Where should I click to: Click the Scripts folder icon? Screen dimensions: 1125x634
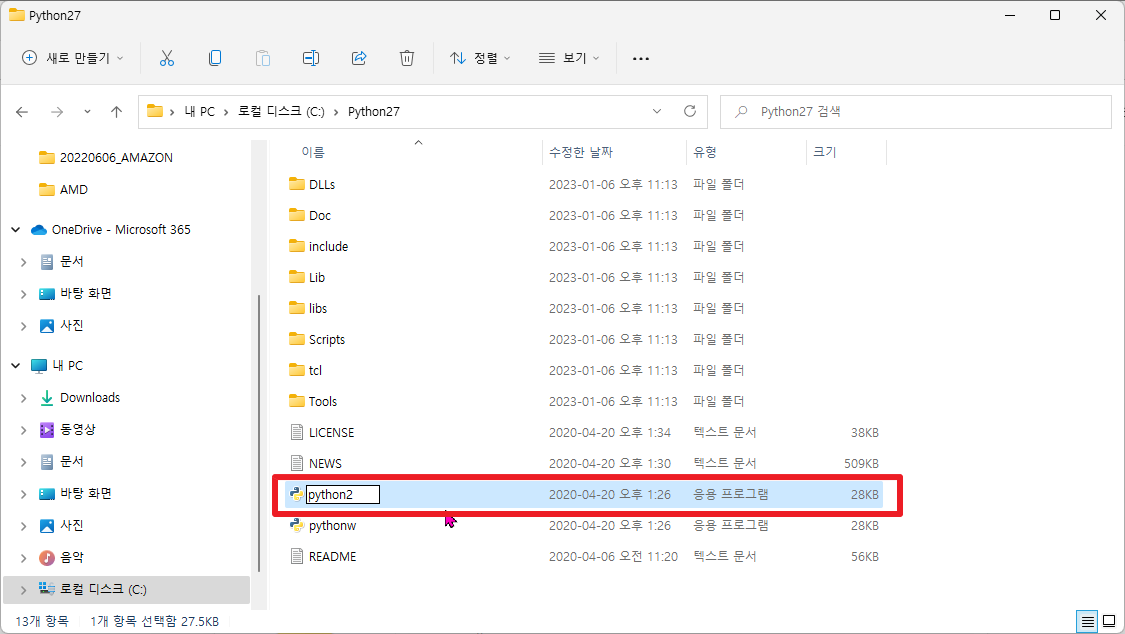click(x=296, y=339)
